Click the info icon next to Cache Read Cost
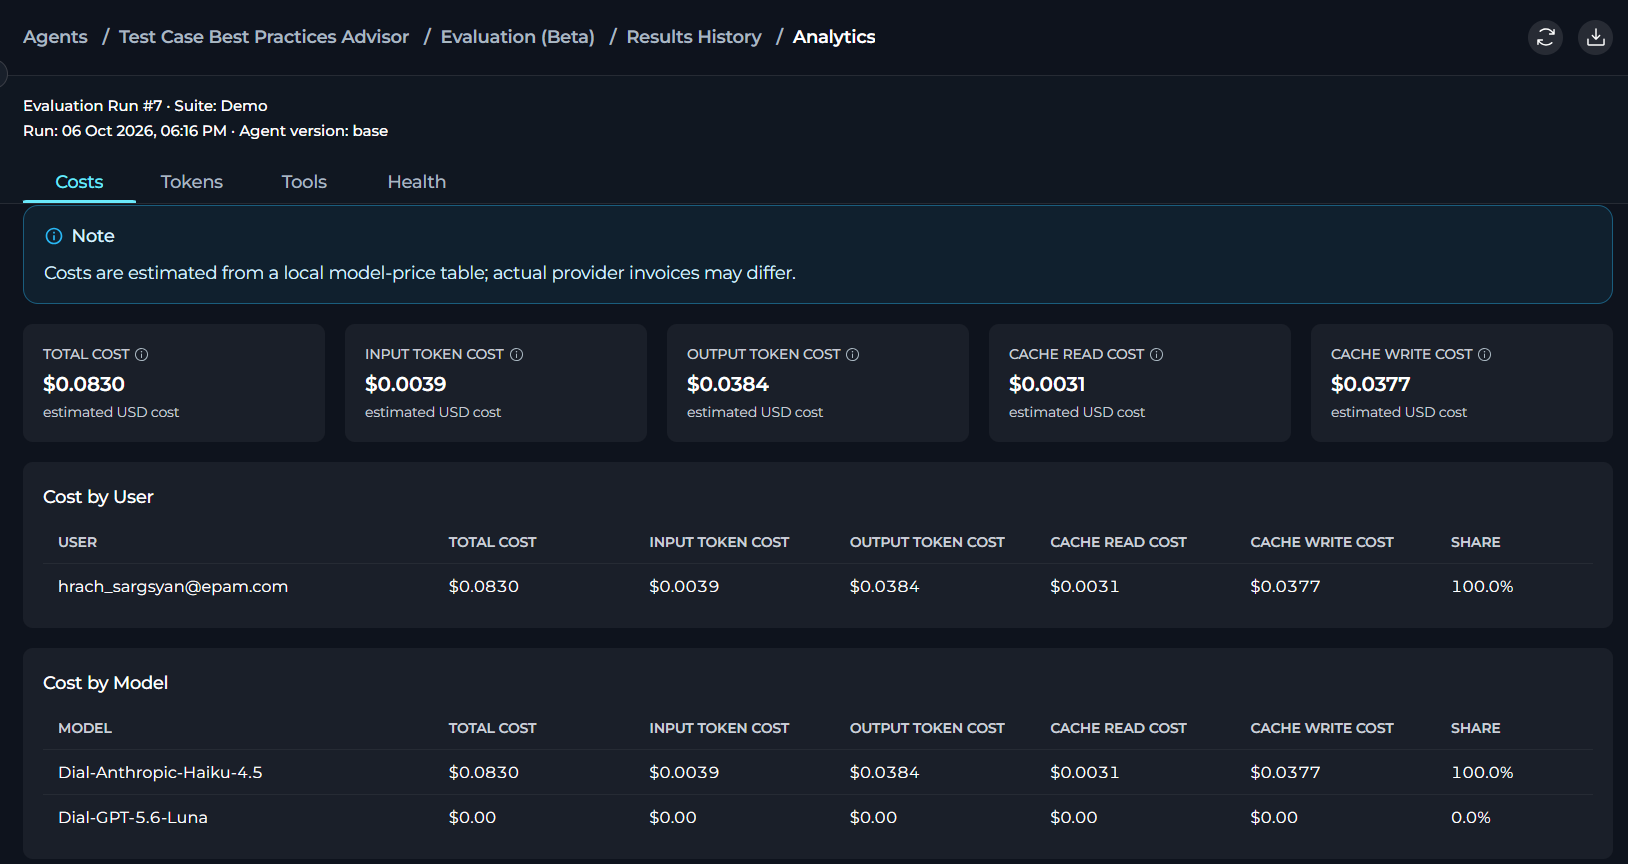 click(x=1156, y=354)
